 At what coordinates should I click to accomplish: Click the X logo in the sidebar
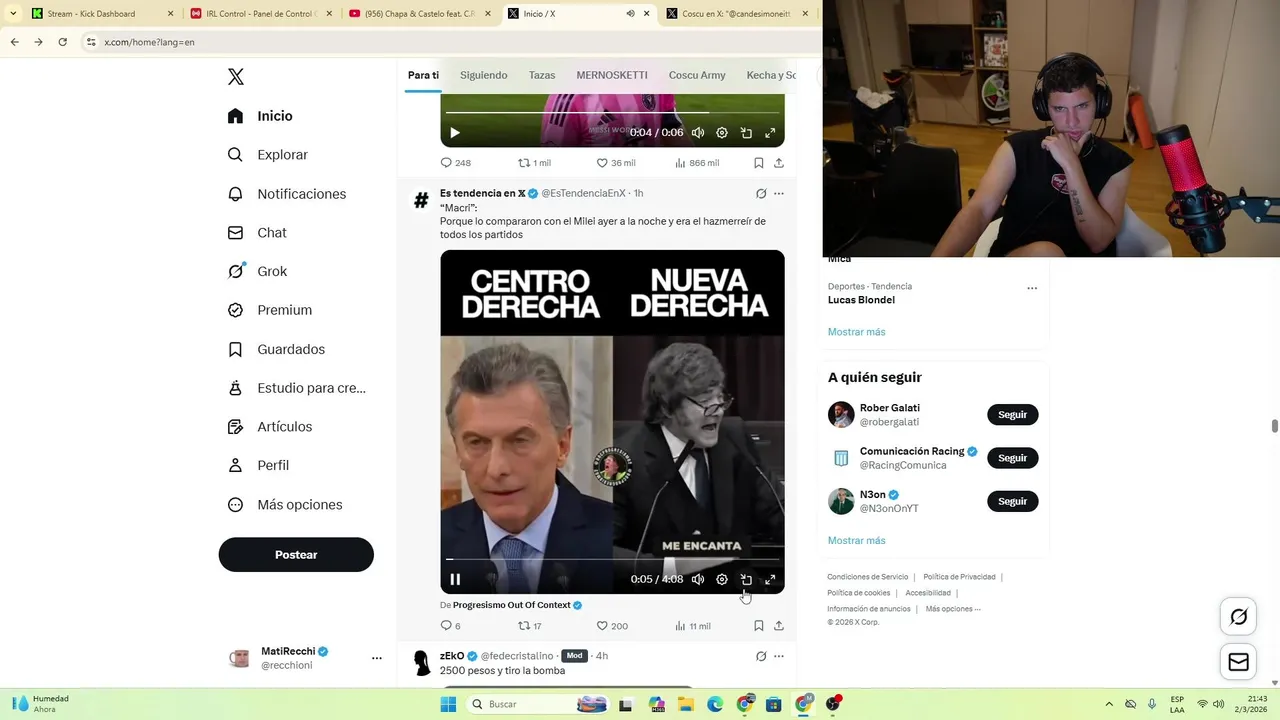pyautogui.click(x=235, y=77)
